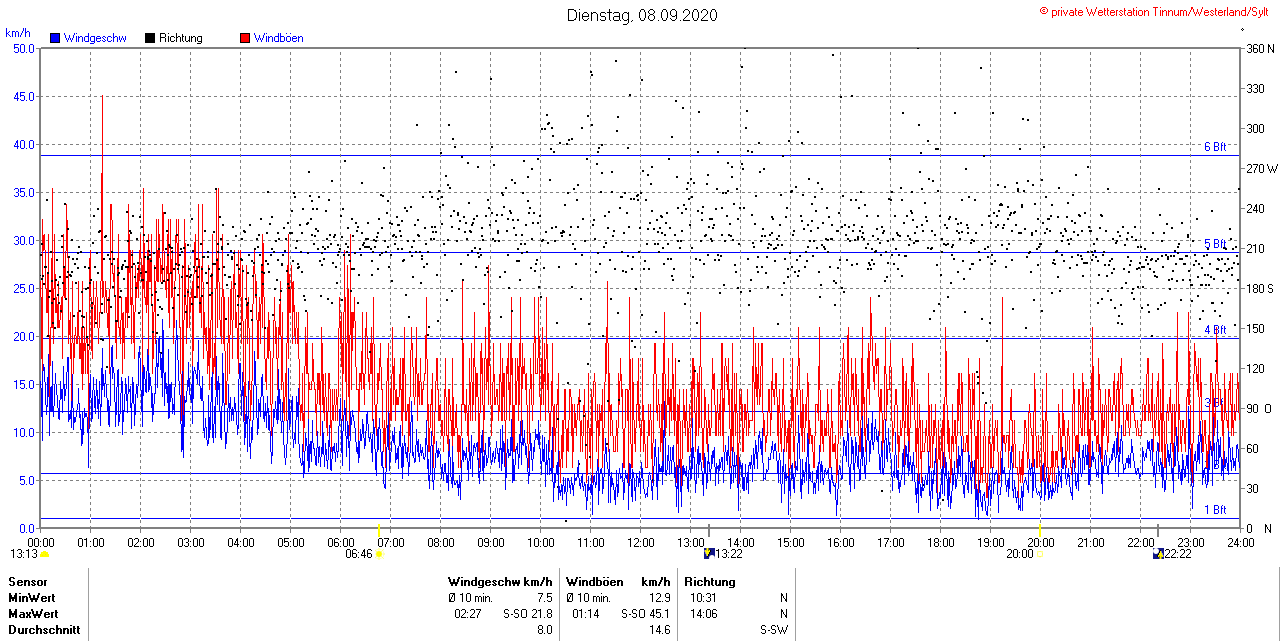Click the Richtung column header in the table

point(710,582)
